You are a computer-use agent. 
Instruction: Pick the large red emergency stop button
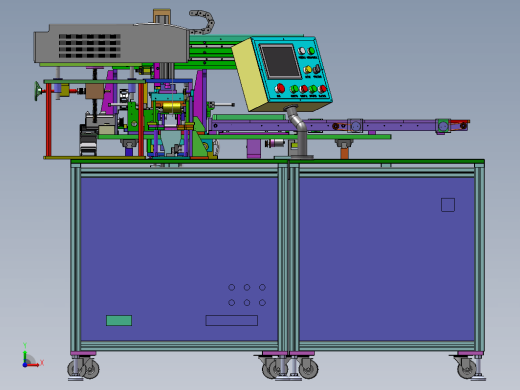point(280,88)
